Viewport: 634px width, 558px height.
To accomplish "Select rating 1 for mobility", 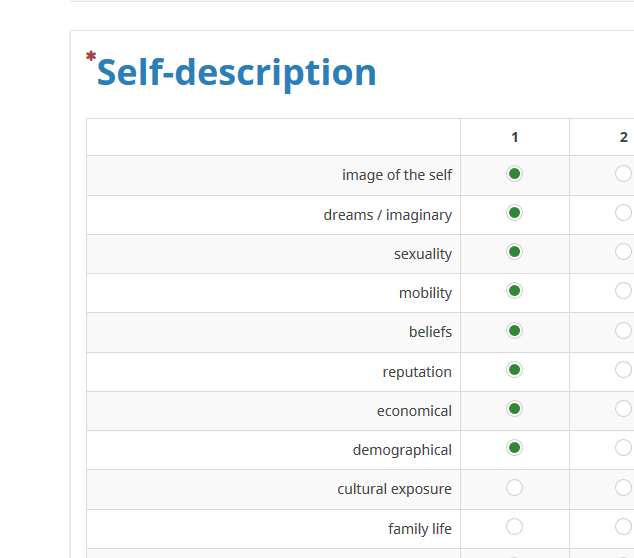I will click(x=515, y=291).
